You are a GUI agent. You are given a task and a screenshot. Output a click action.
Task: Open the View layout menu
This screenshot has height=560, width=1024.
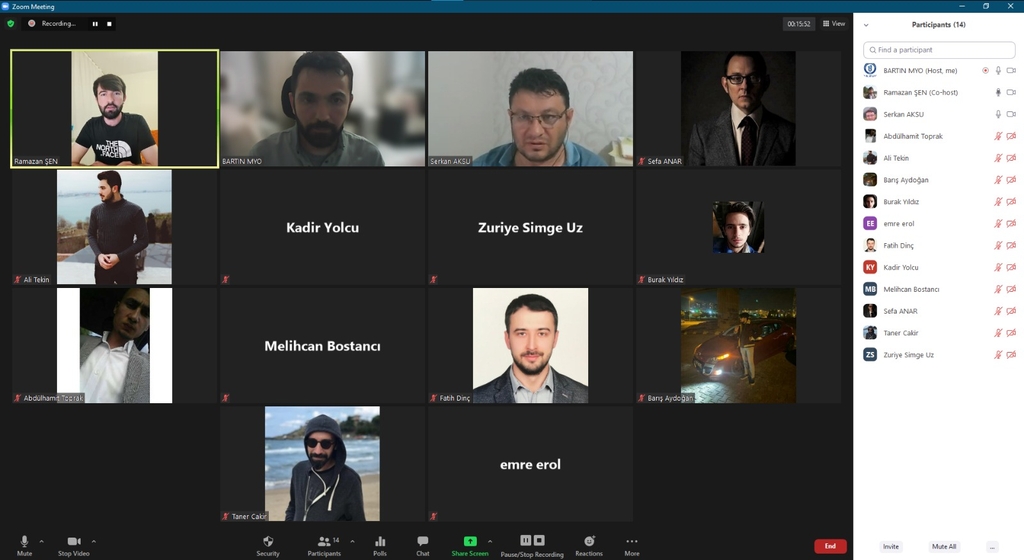834,24
